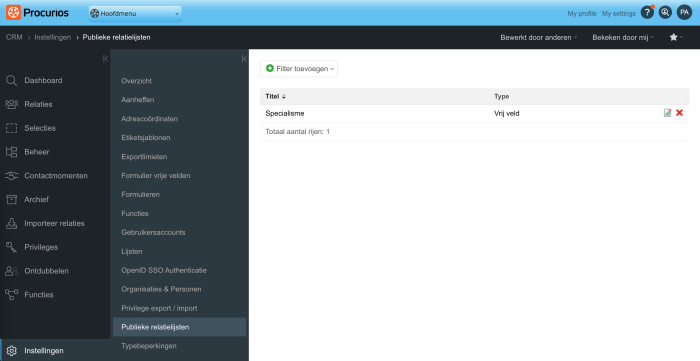This screenshot has width=700, height=361.
Task: Open the Hoofdmenu dropdown
Action: (135, 14)
